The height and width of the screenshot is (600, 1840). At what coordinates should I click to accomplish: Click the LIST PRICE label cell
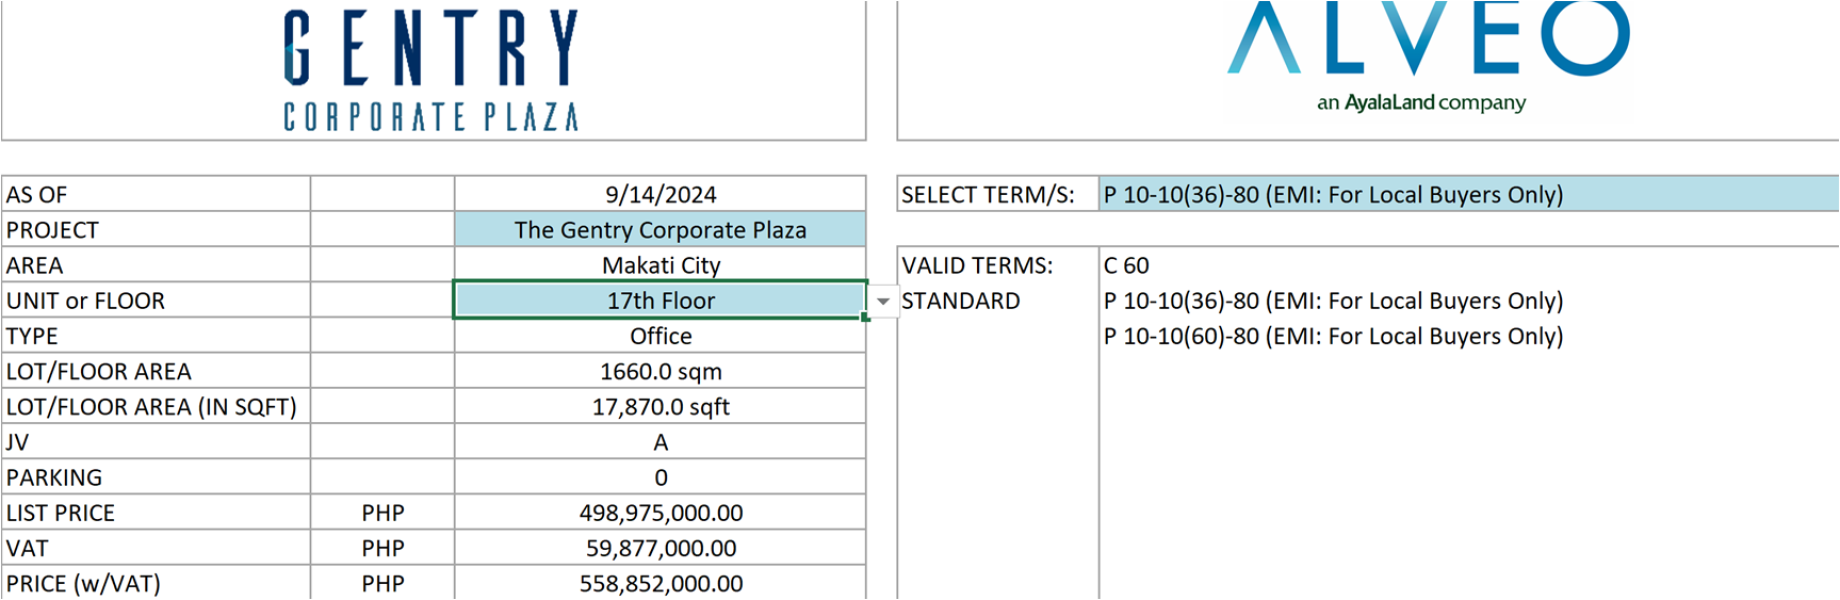(x=156, y=513)
